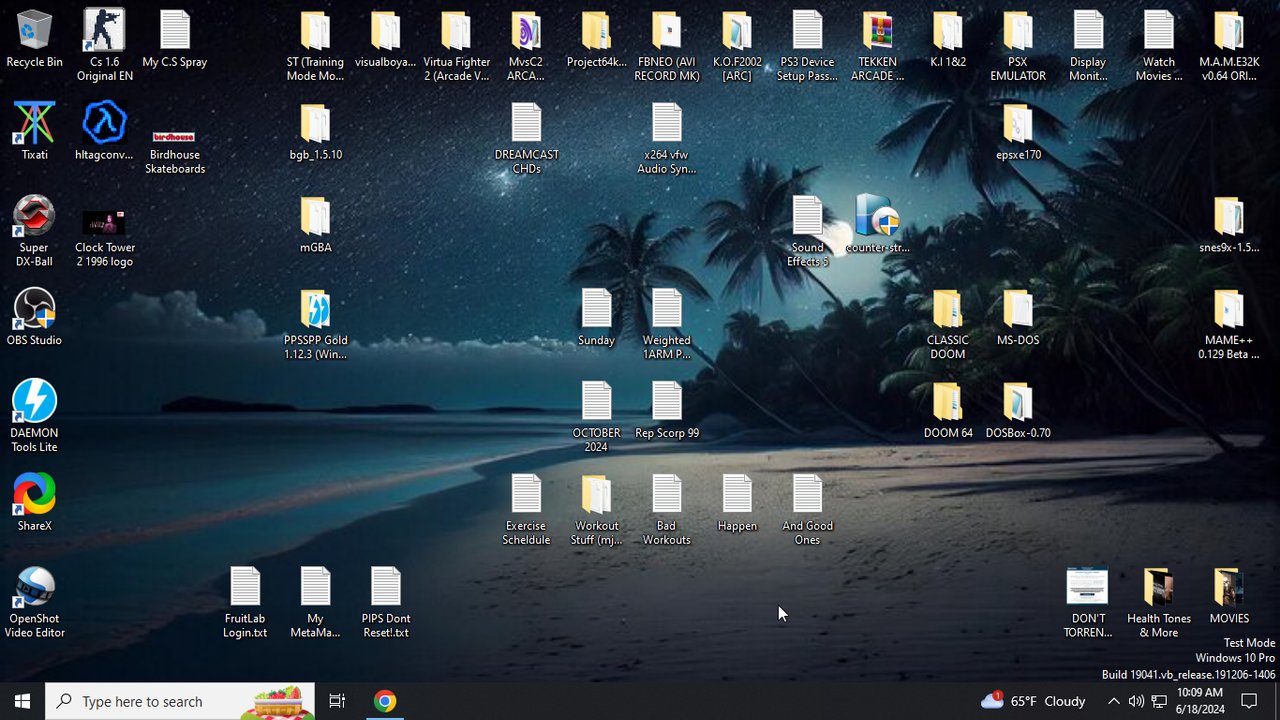The height and width of the screenshot is (720, 1280).
Task: Select the PS3 Device Setup Pass... file
Action: click(x=807, y=46)
